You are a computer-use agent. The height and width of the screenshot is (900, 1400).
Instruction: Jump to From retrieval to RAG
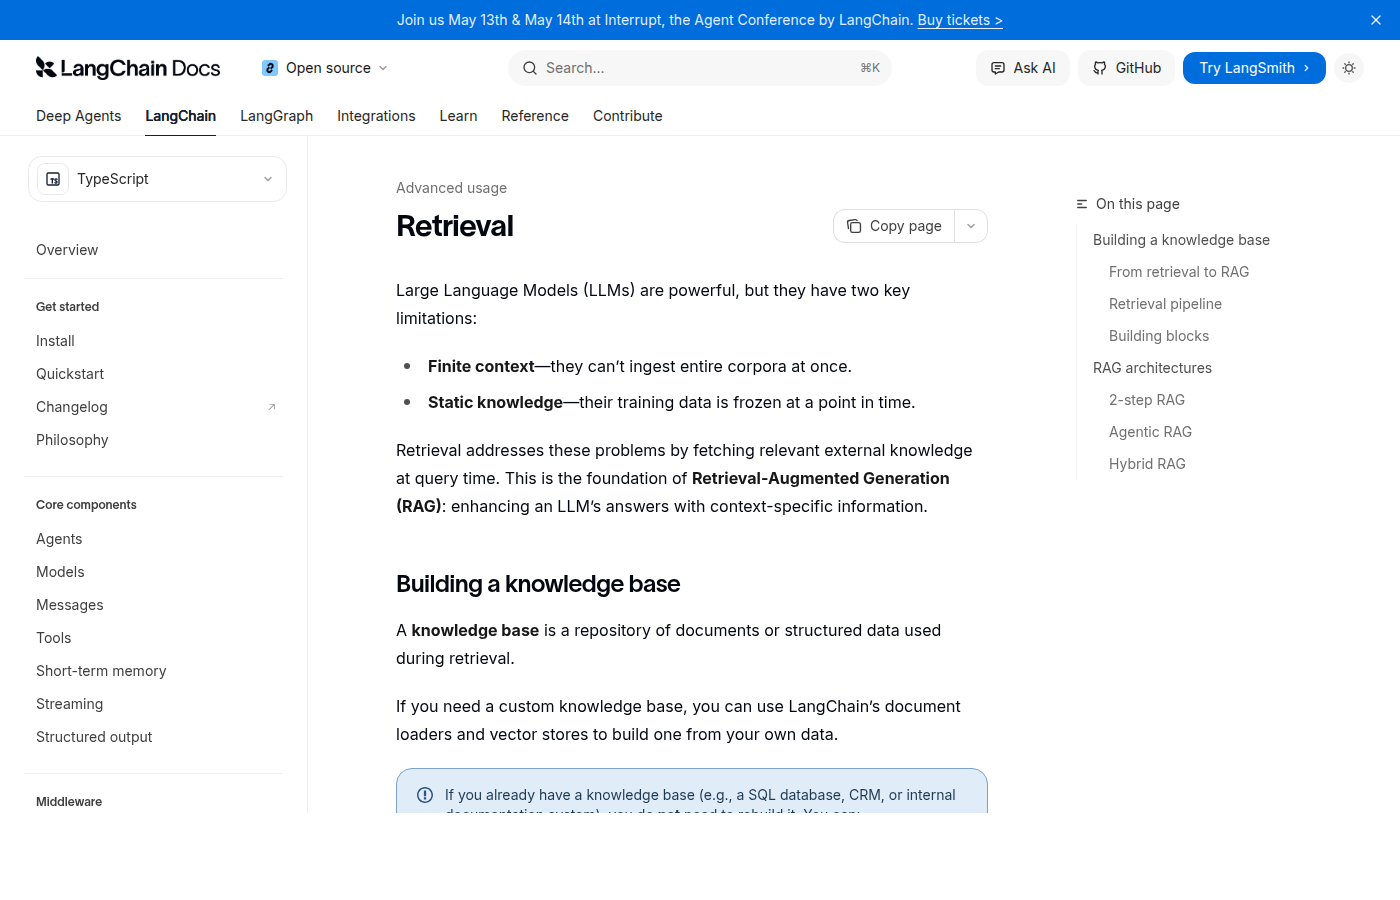tap(1179, 272)
